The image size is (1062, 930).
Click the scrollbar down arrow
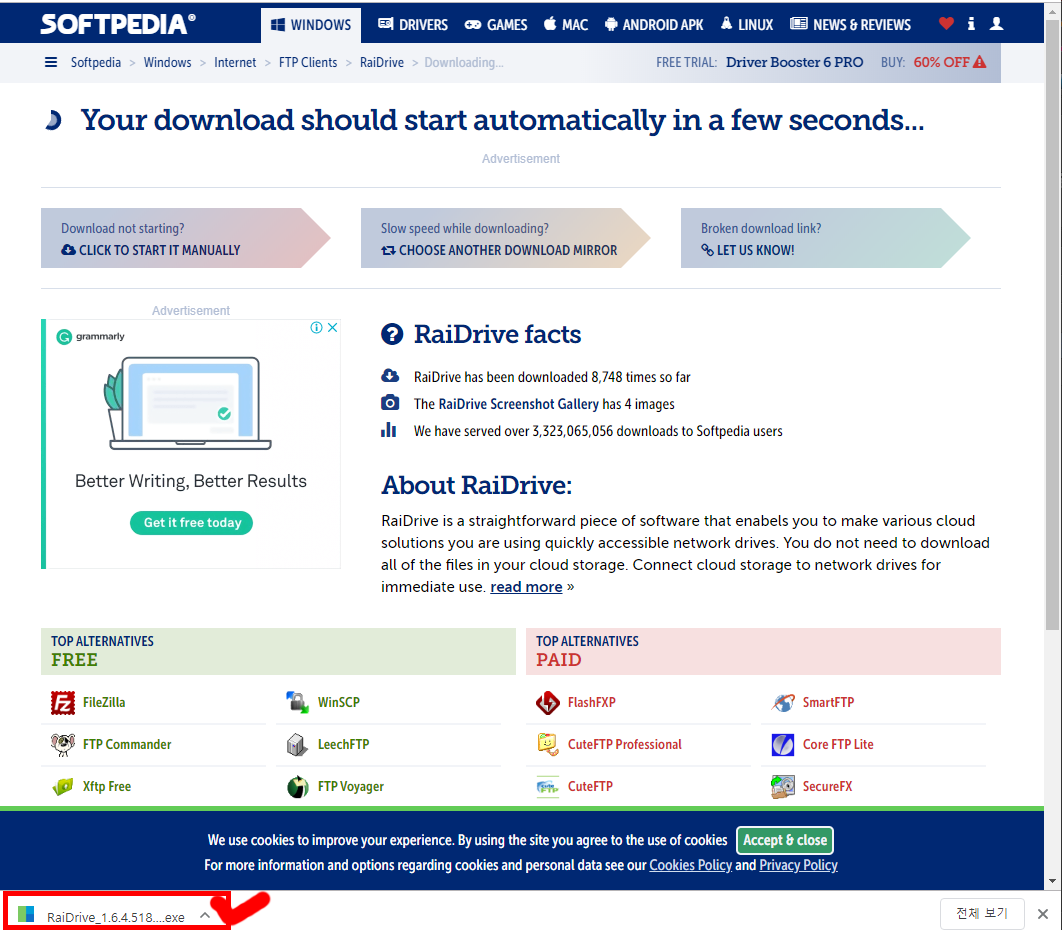[1052, 882]
